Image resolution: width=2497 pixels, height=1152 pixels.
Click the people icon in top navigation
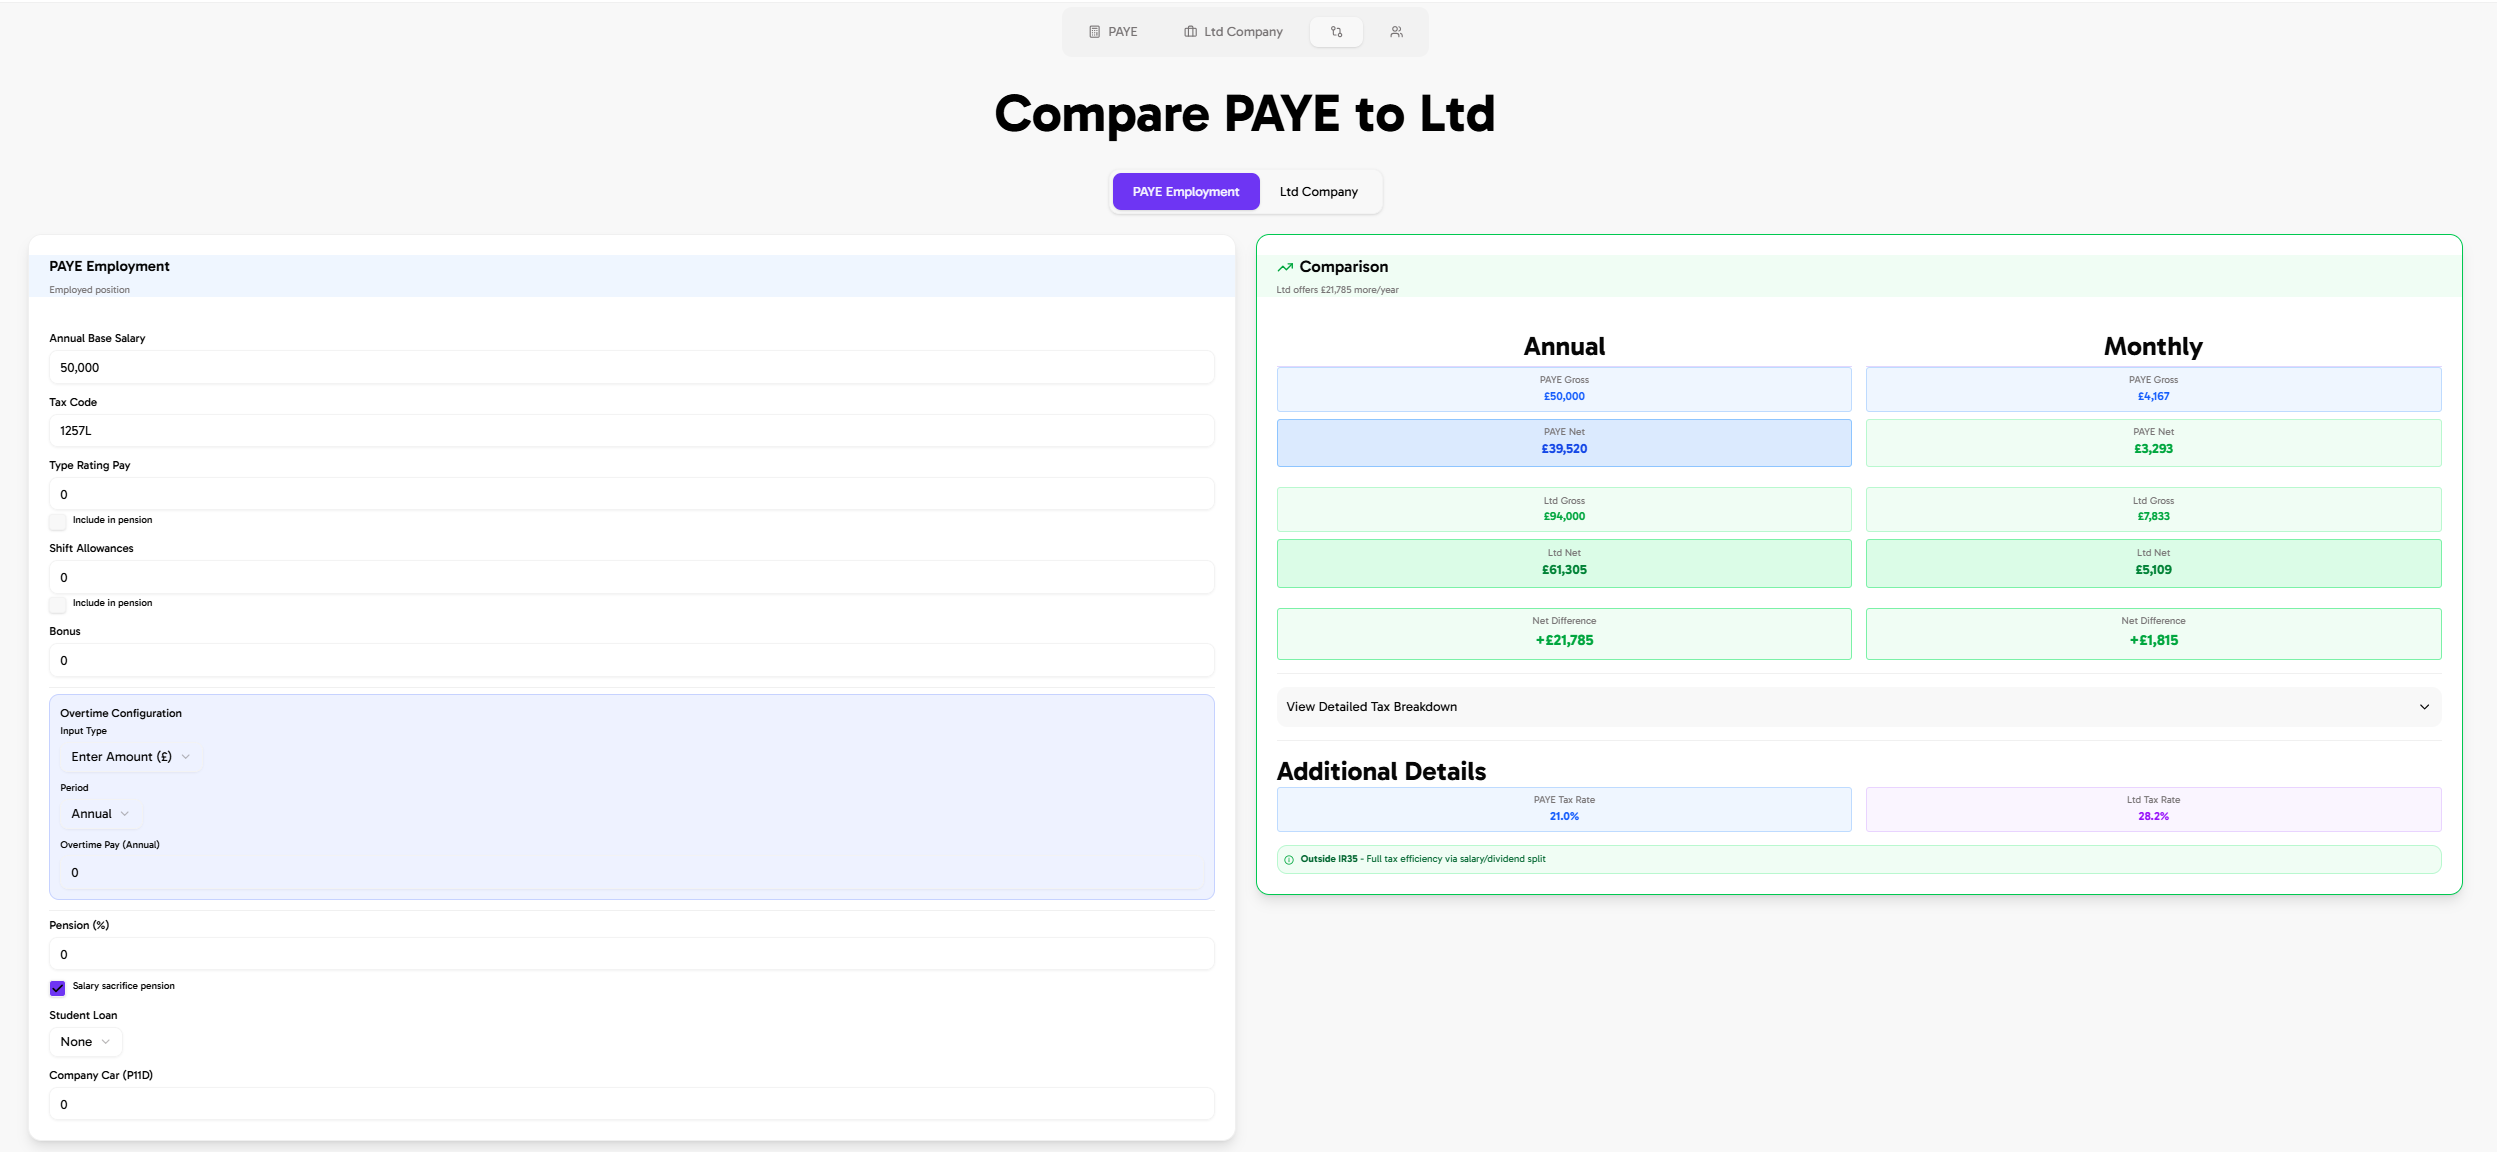pos(1396,32)
